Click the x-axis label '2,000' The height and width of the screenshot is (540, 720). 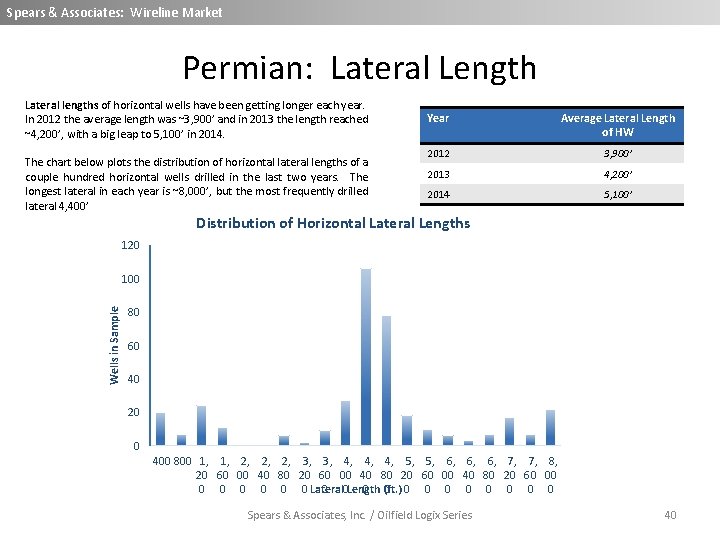[243, 475]
